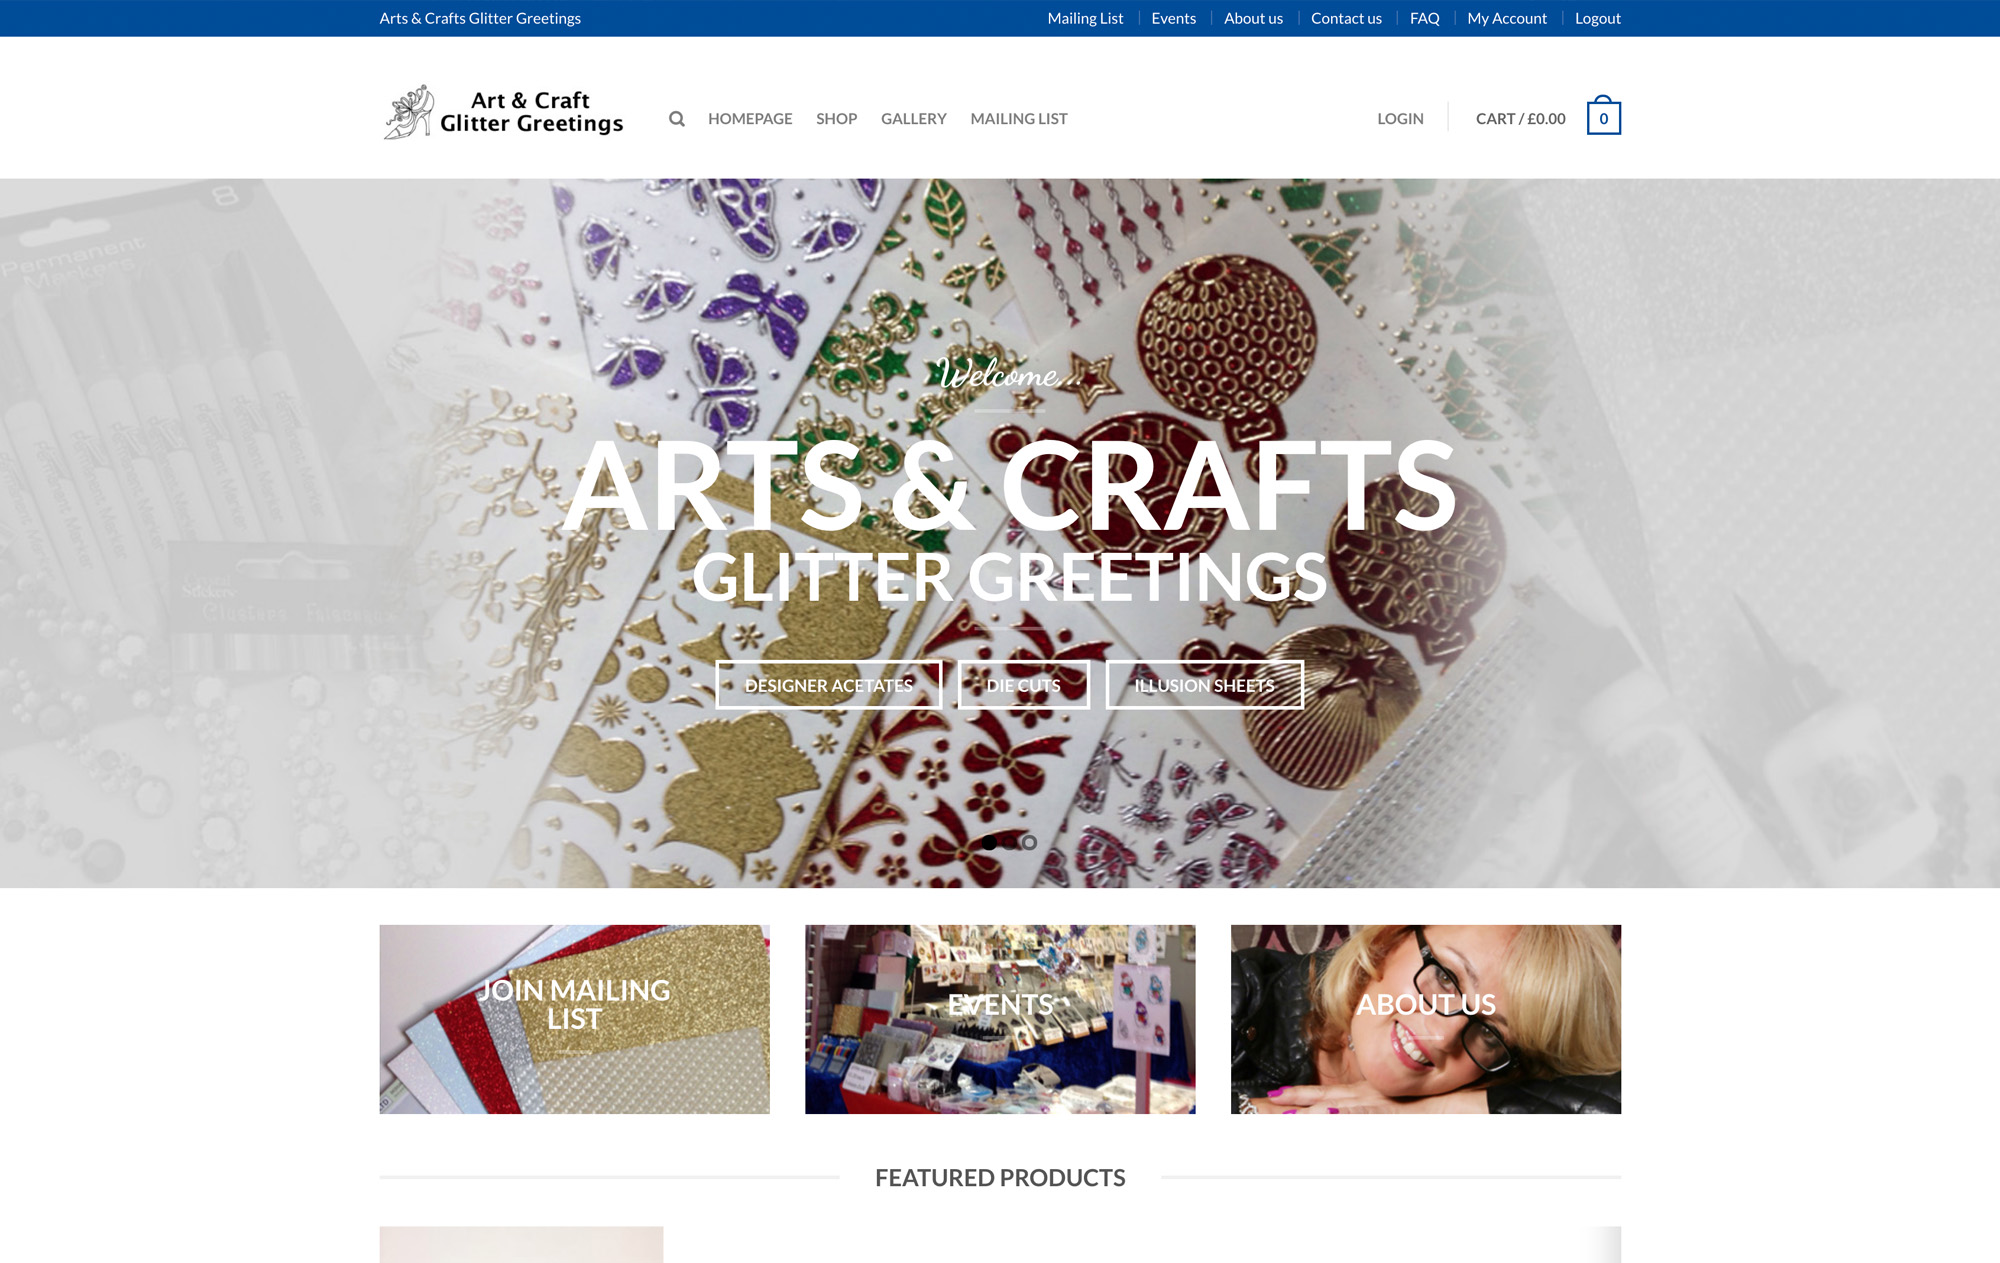
Task: Click the DESIGNER ACETATES button
Action: [x=829, y=685]
